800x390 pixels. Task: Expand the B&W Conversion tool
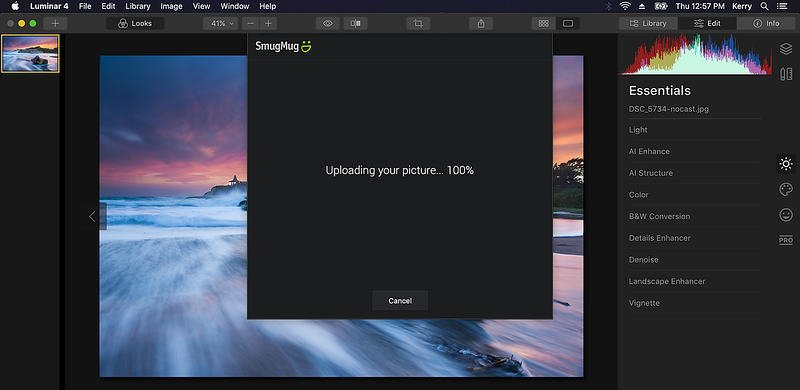694,216
